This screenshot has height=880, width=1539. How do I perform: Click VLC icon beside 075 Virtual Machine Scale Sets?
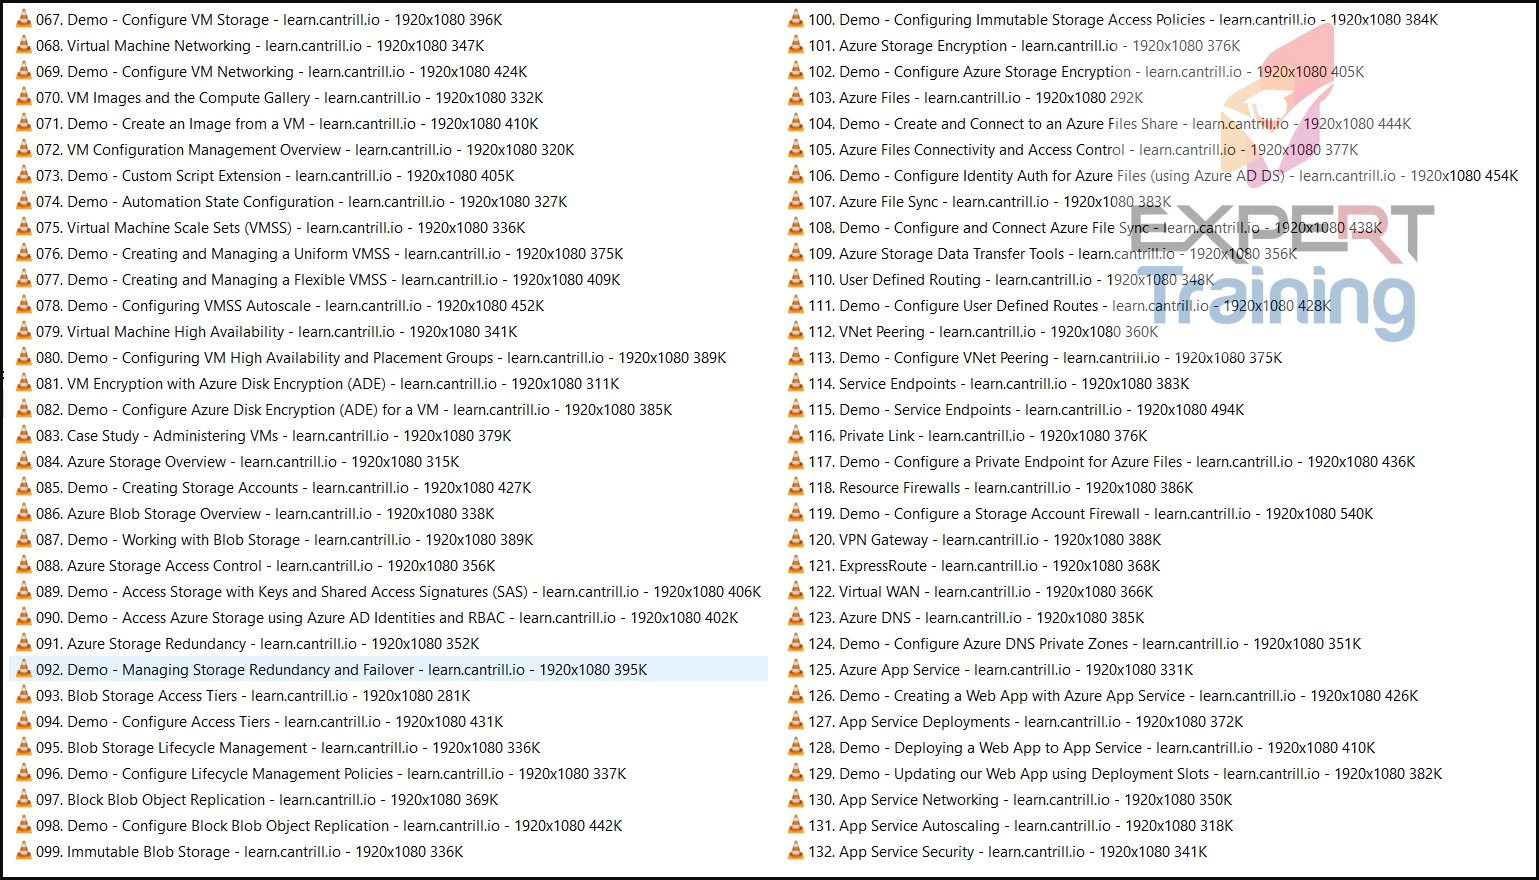(x=24, y=227)
